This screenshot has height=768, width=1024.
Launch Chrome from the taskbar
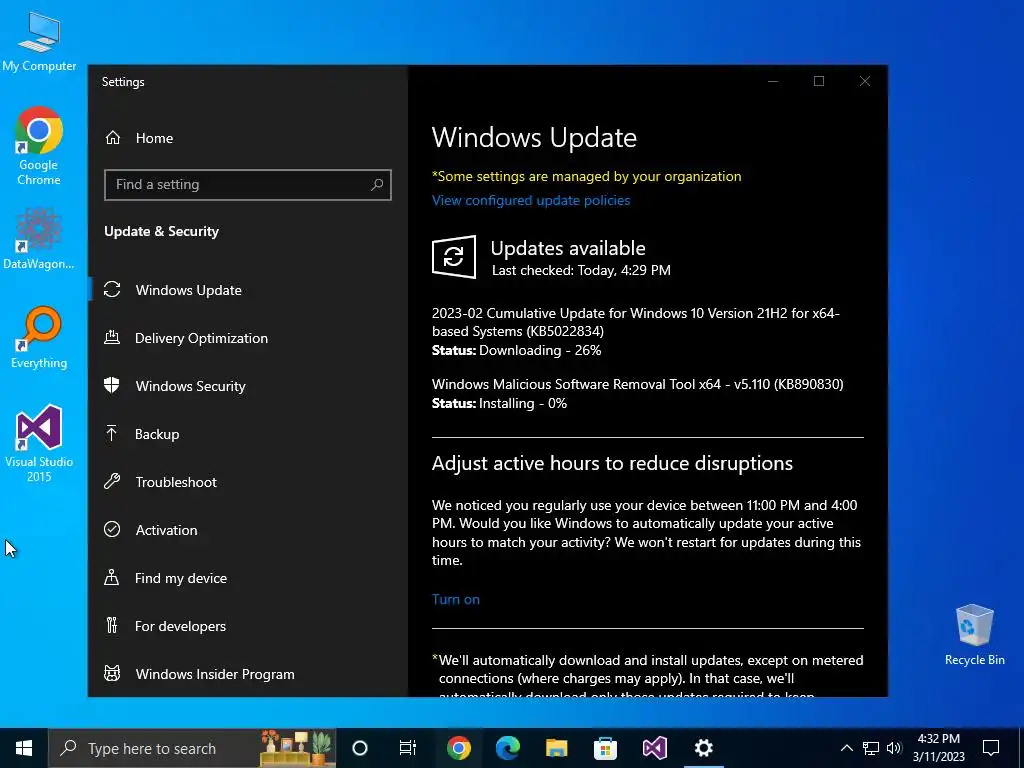(x=458, y=748)
